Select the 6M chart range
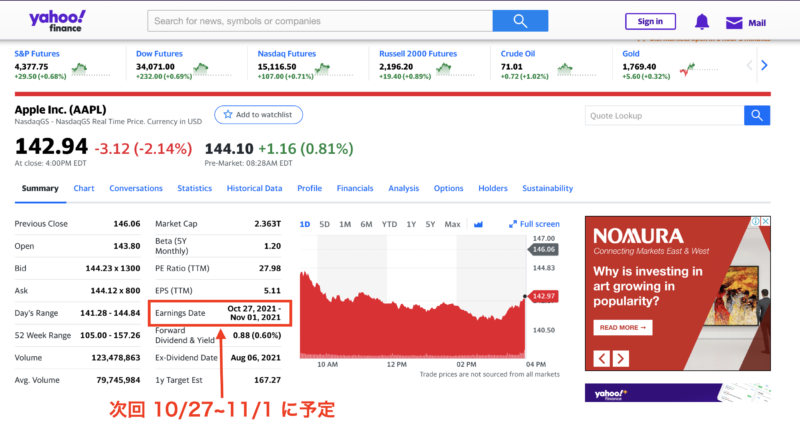 tap(366, 224)
